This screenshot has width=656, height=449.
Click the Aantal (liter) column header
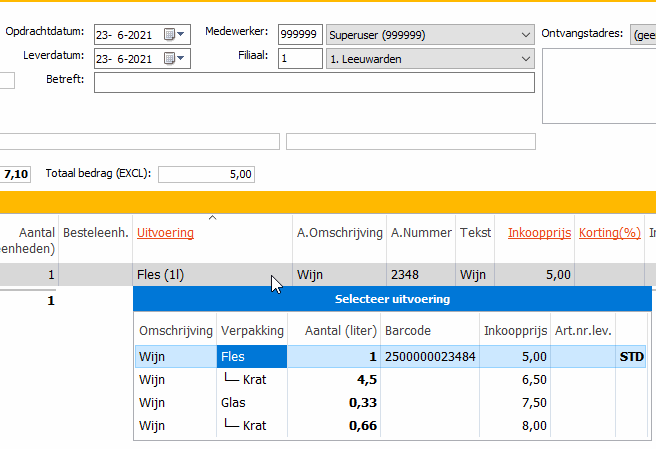coord(341,331)
